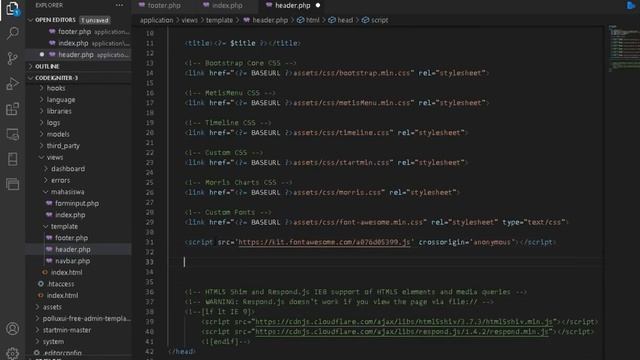This screenshot has width=640, height=360.
Task: Click the template breadcrumb segment
Action: (x=219, y=20)
